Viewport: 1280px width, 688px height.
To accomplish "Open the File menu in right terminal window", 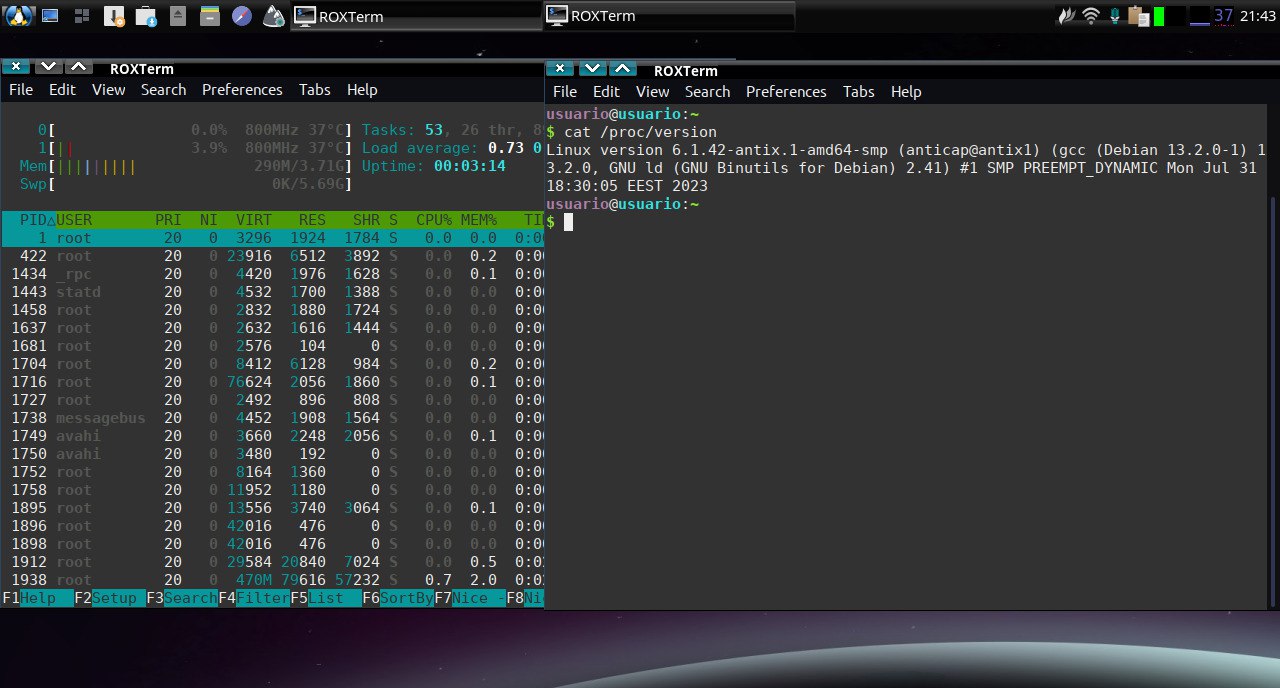I will click(564, 92).
